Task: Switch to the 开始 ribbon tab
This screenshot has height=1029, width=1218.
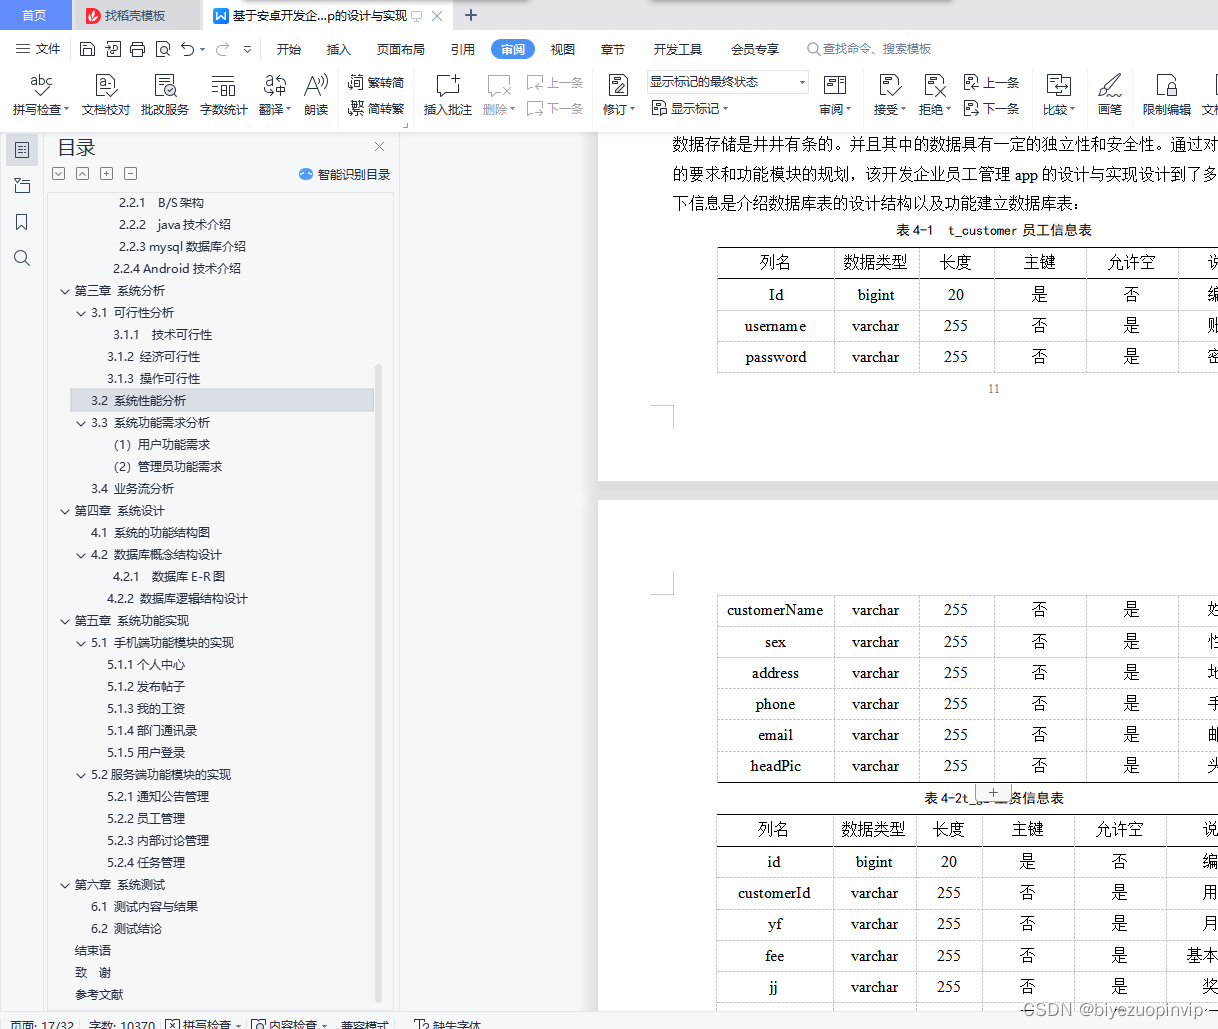Action: [x=289, y=49]
